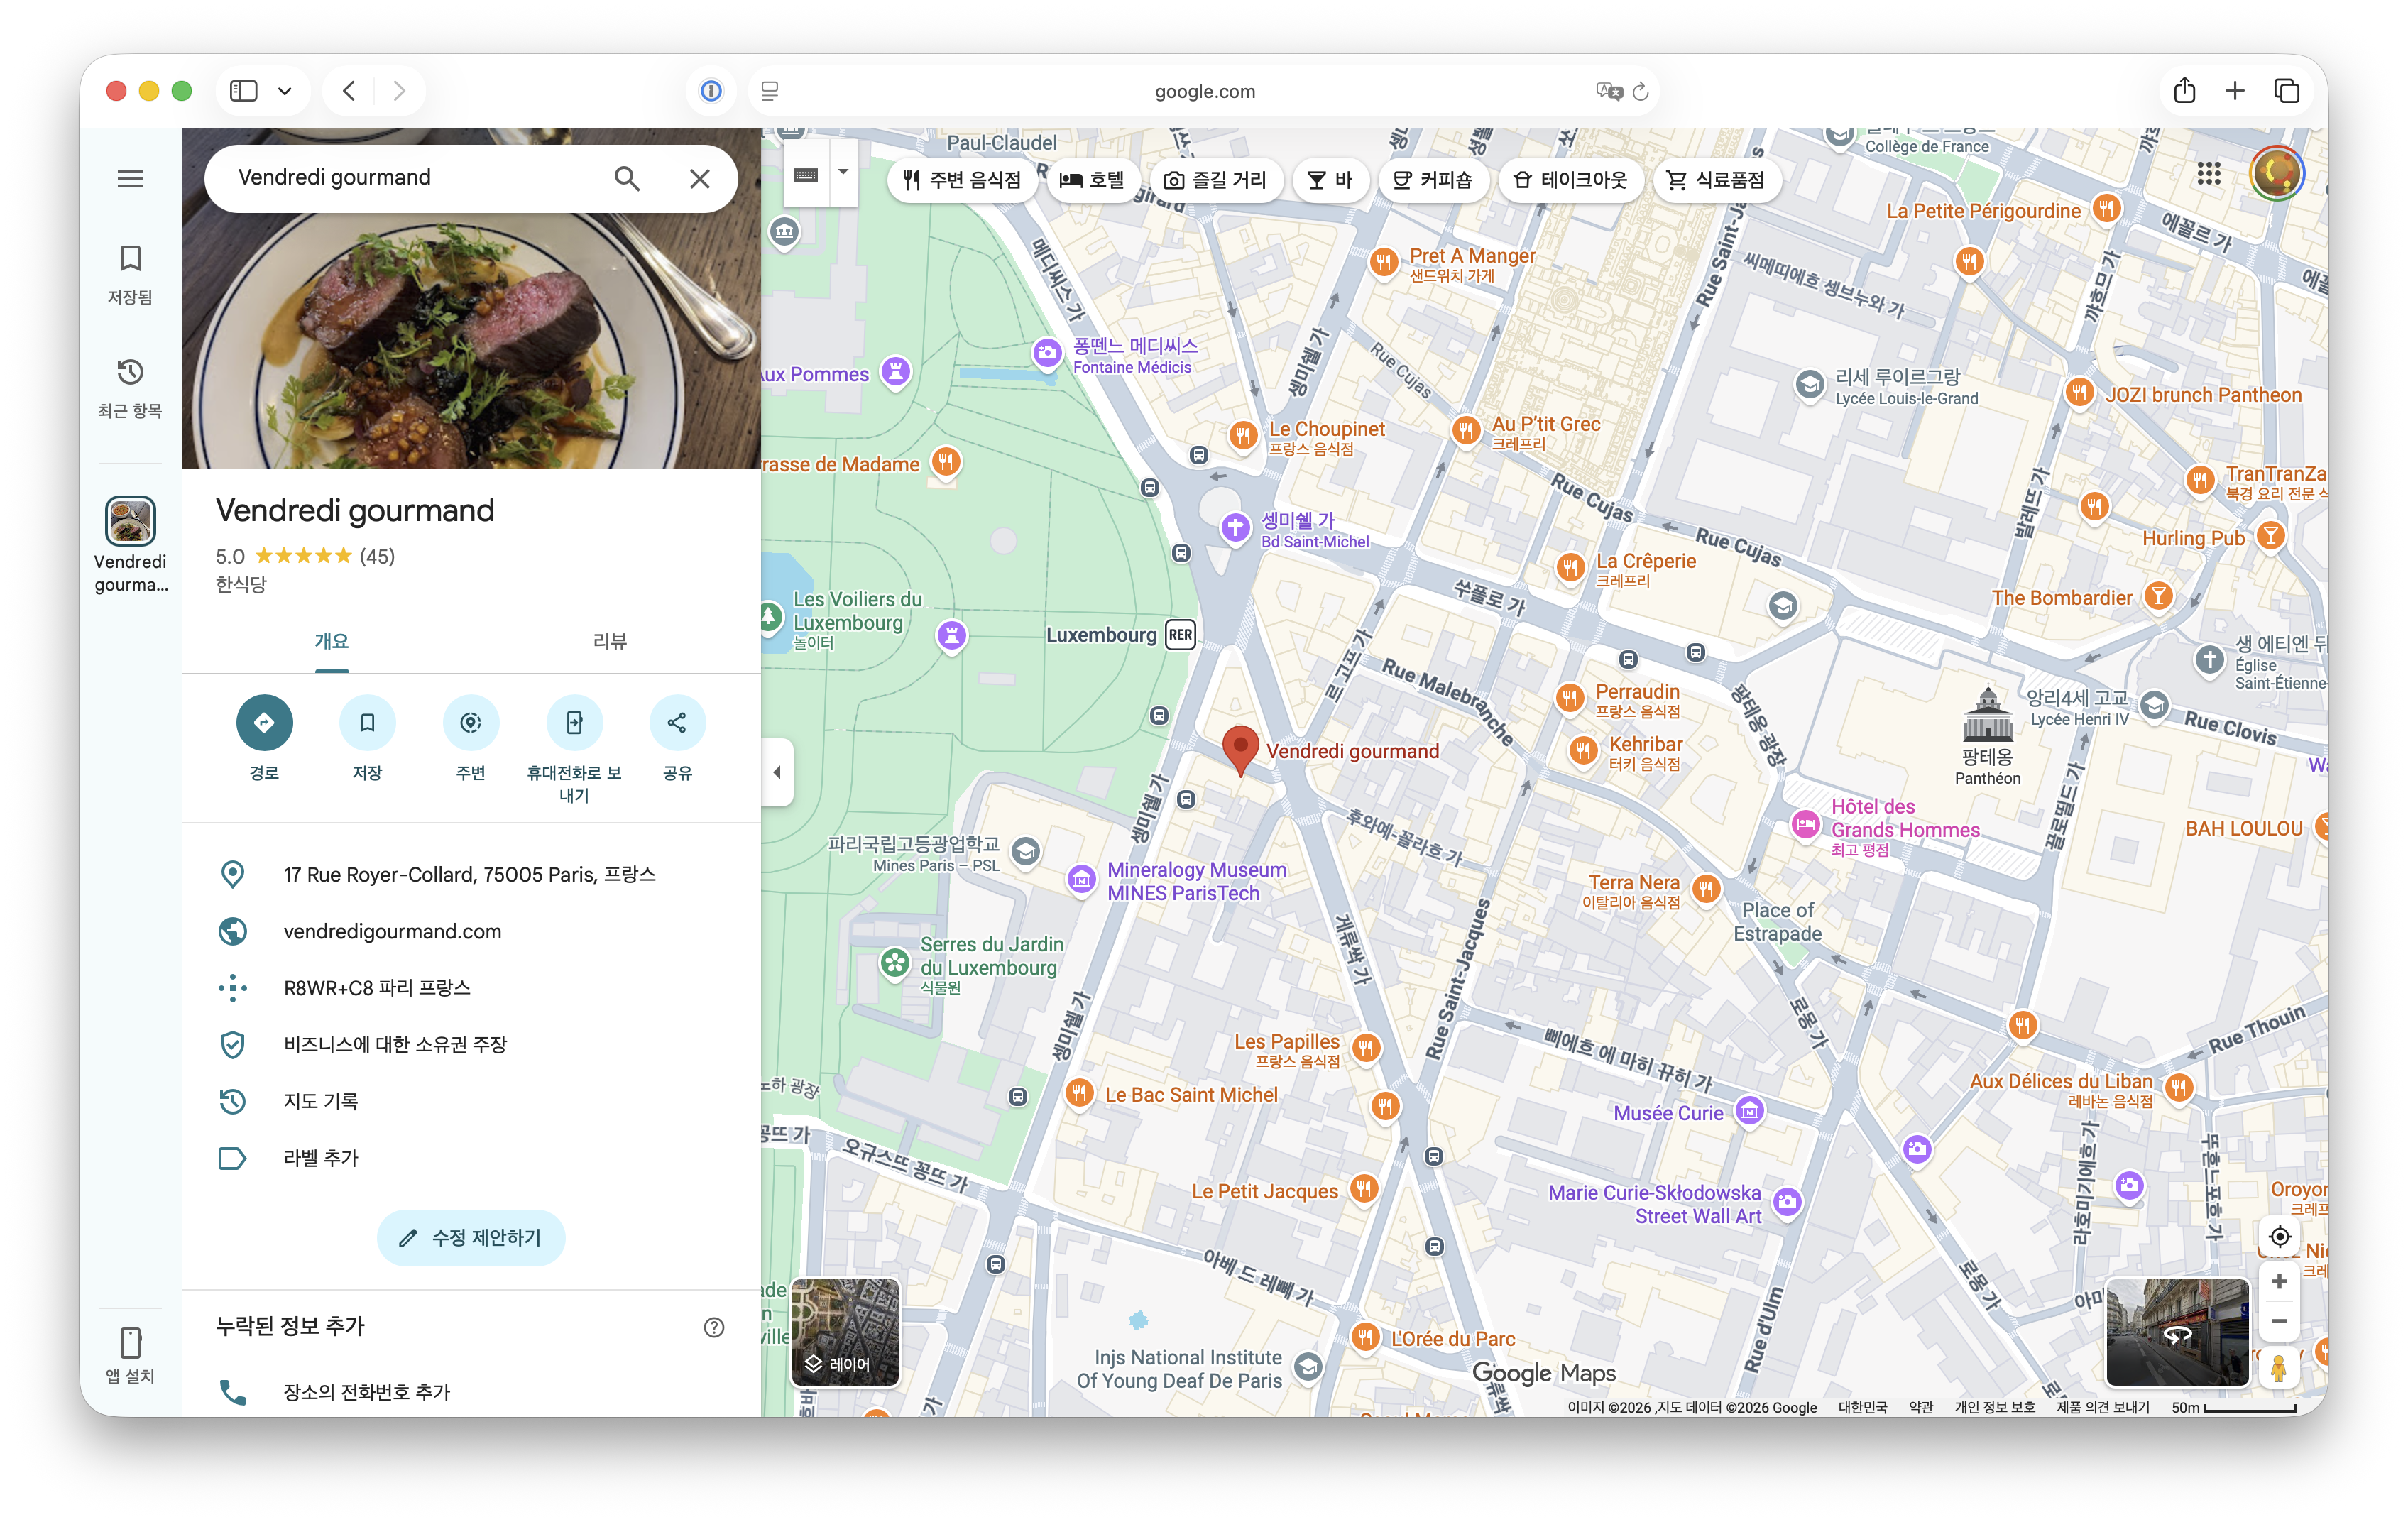
Task: Toggle the browser sidebar button
Action: pos(243,91)
